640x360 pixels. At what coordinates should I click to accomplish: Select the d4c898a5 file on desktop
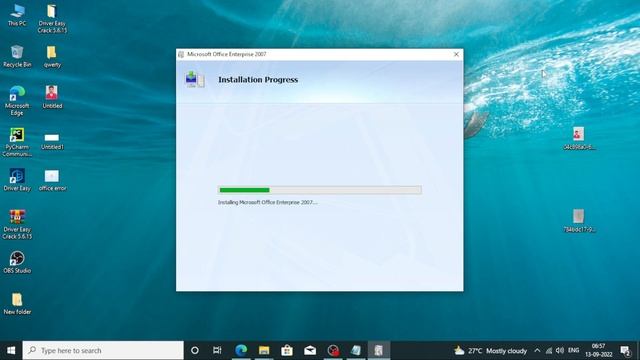coord(579,138)
